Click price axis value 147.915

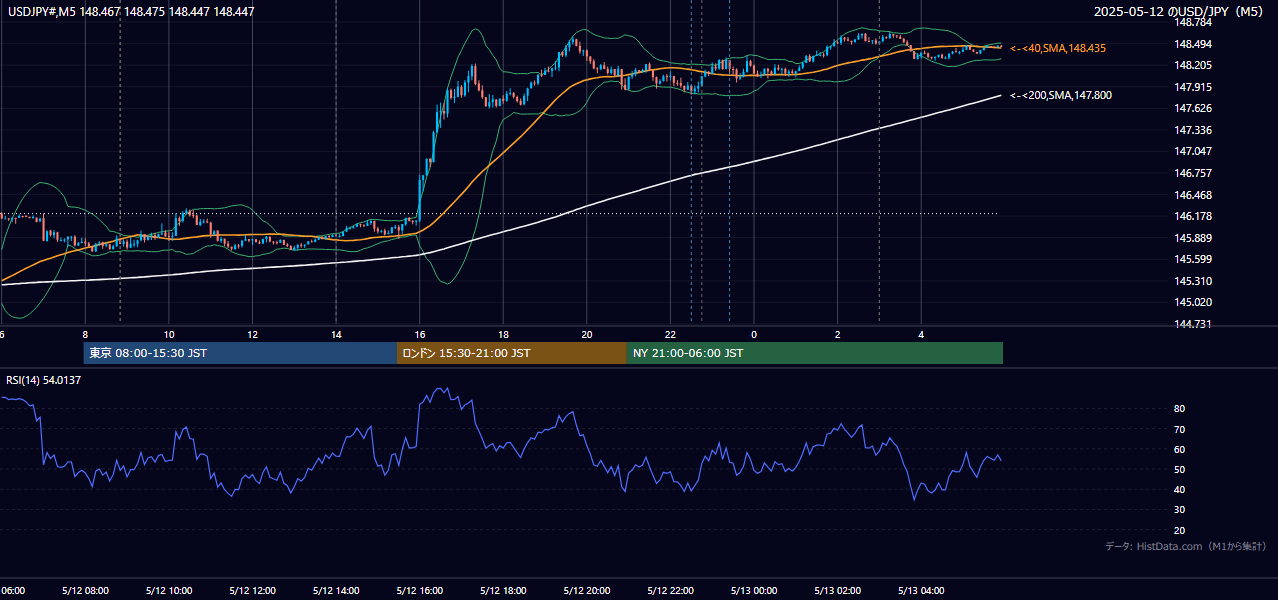[x=1193, y=87]
